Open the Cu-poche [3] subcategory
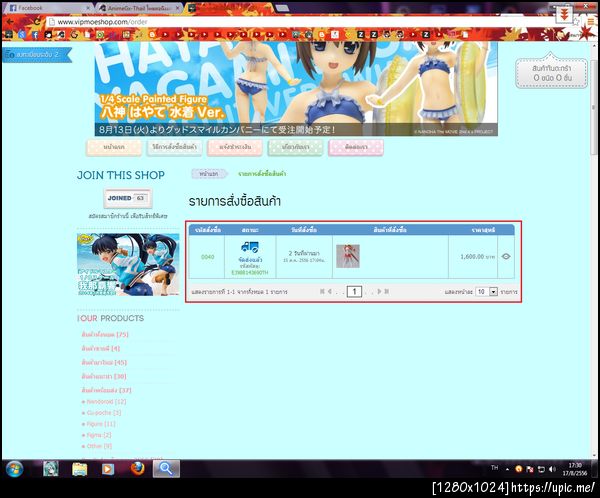600x498 pixels. (x=104, y=413)
